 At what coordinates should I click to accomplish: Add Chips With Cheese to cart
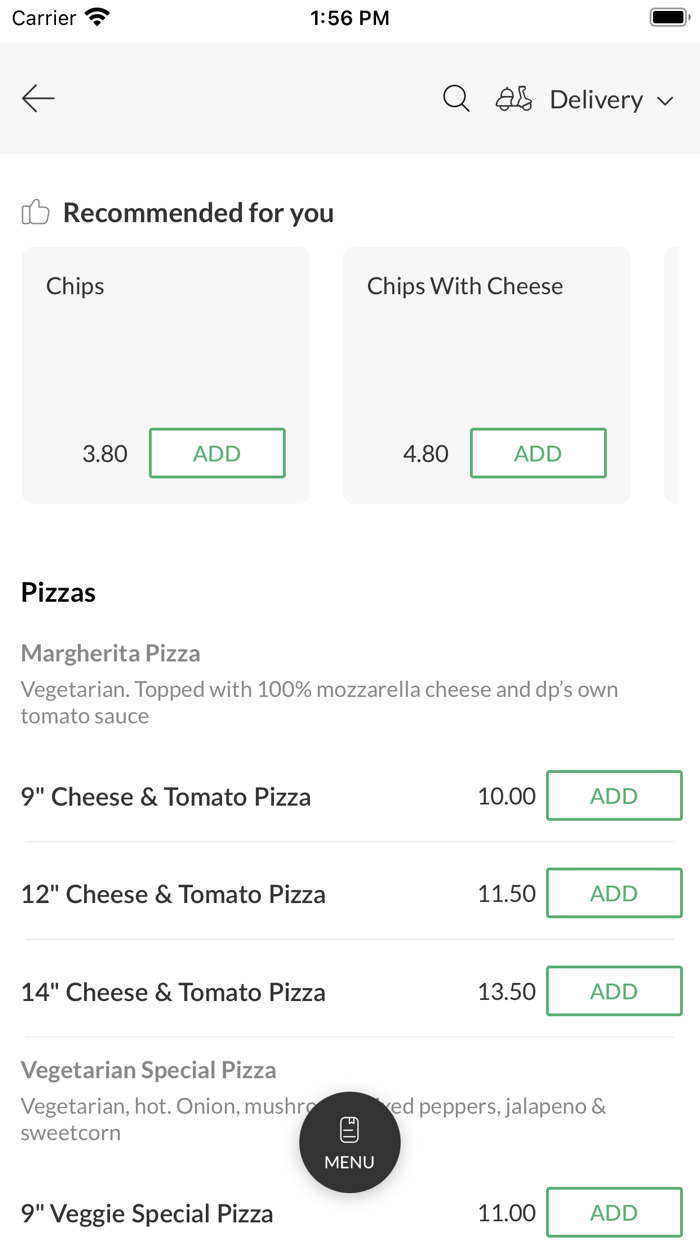point(538,453)
